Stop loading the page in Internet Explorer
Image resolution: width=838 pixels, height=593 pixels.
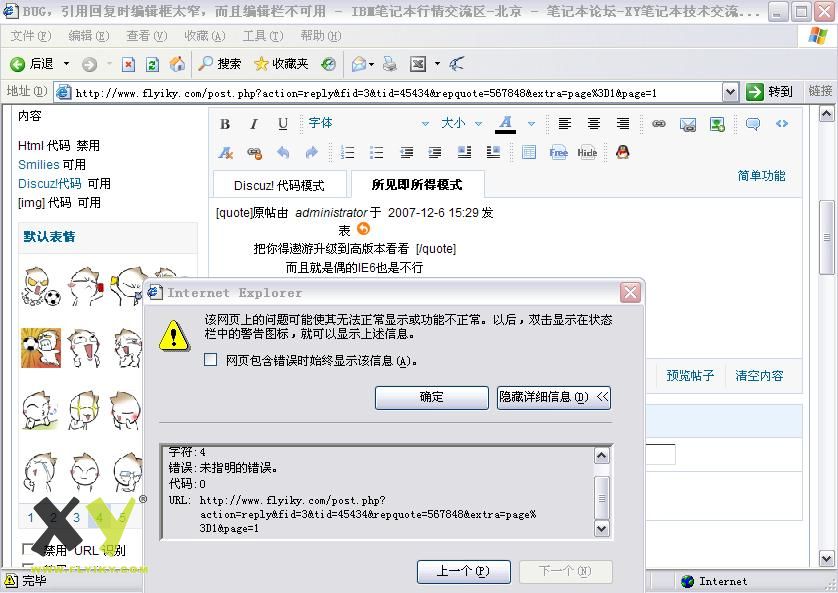[x=128, y=65]
